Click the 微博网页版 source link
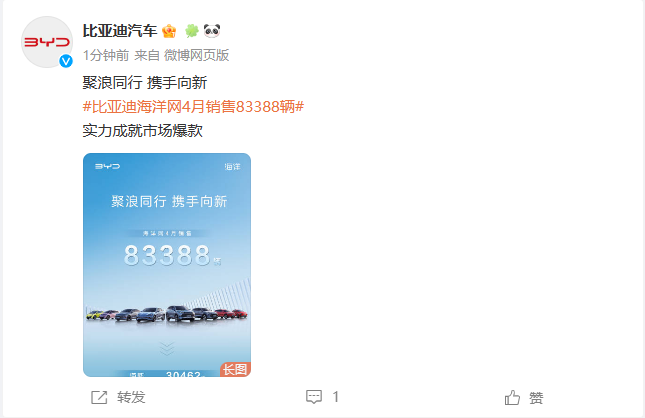 tap(197, 55)
